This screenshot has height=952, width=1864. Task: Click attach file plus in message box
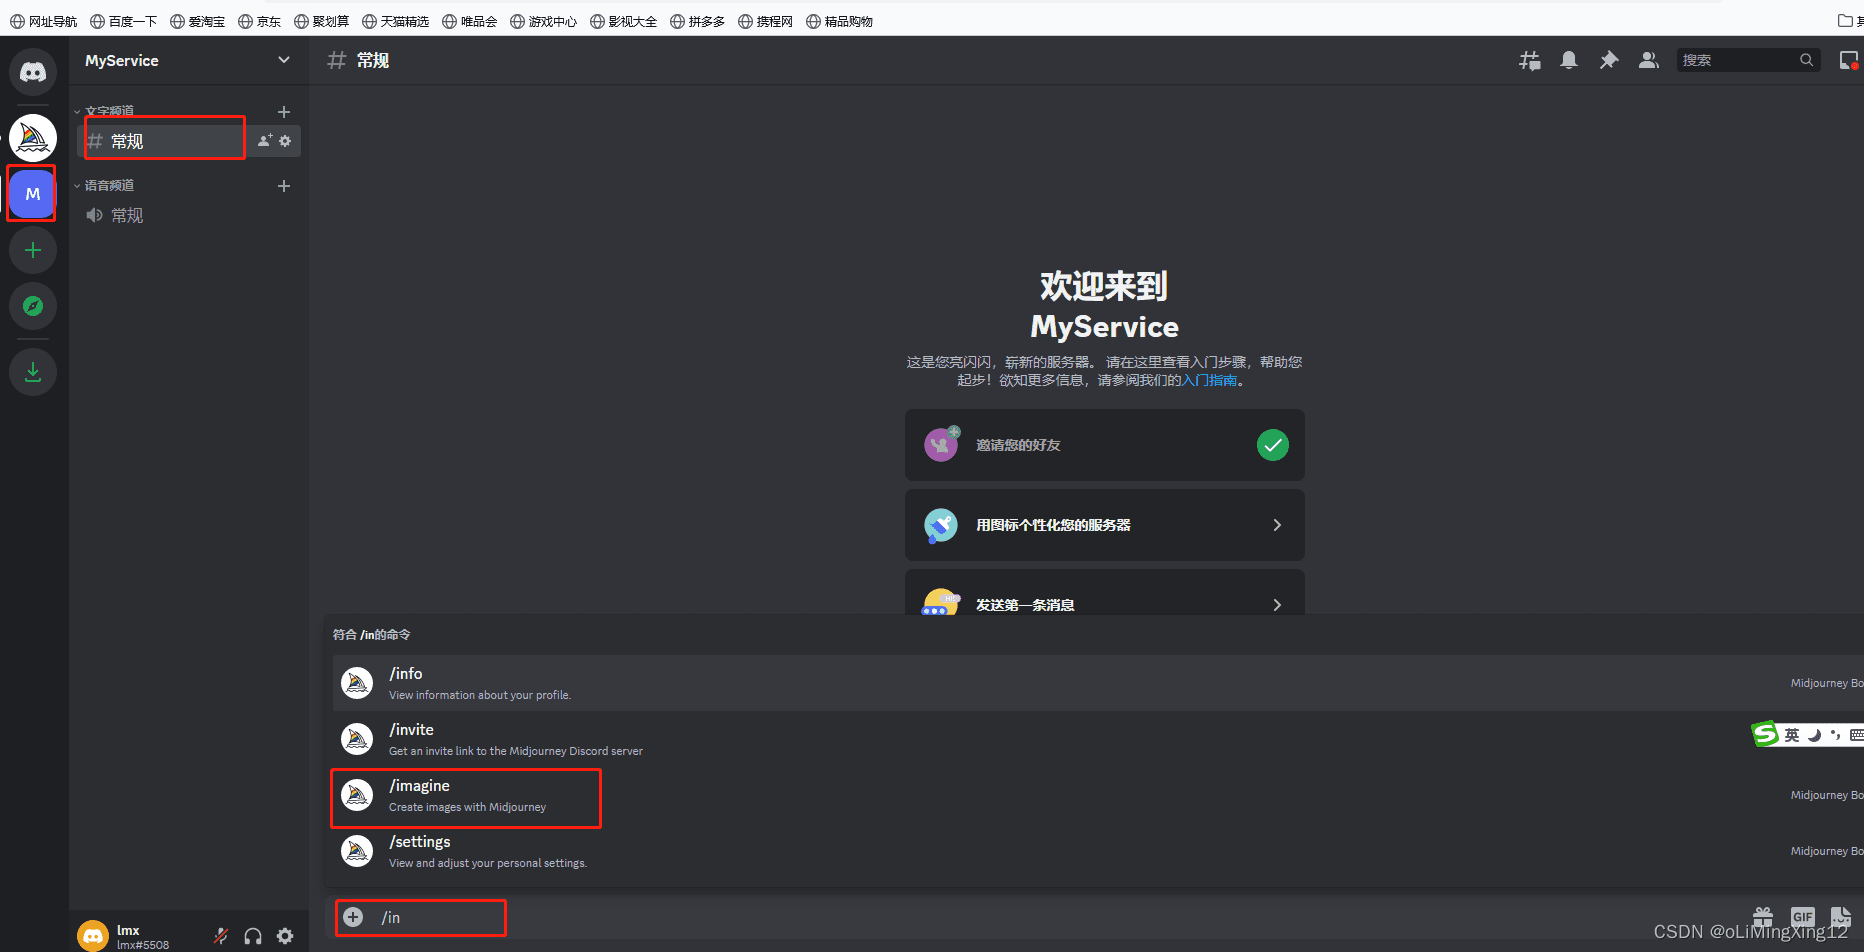coord(353,917)
